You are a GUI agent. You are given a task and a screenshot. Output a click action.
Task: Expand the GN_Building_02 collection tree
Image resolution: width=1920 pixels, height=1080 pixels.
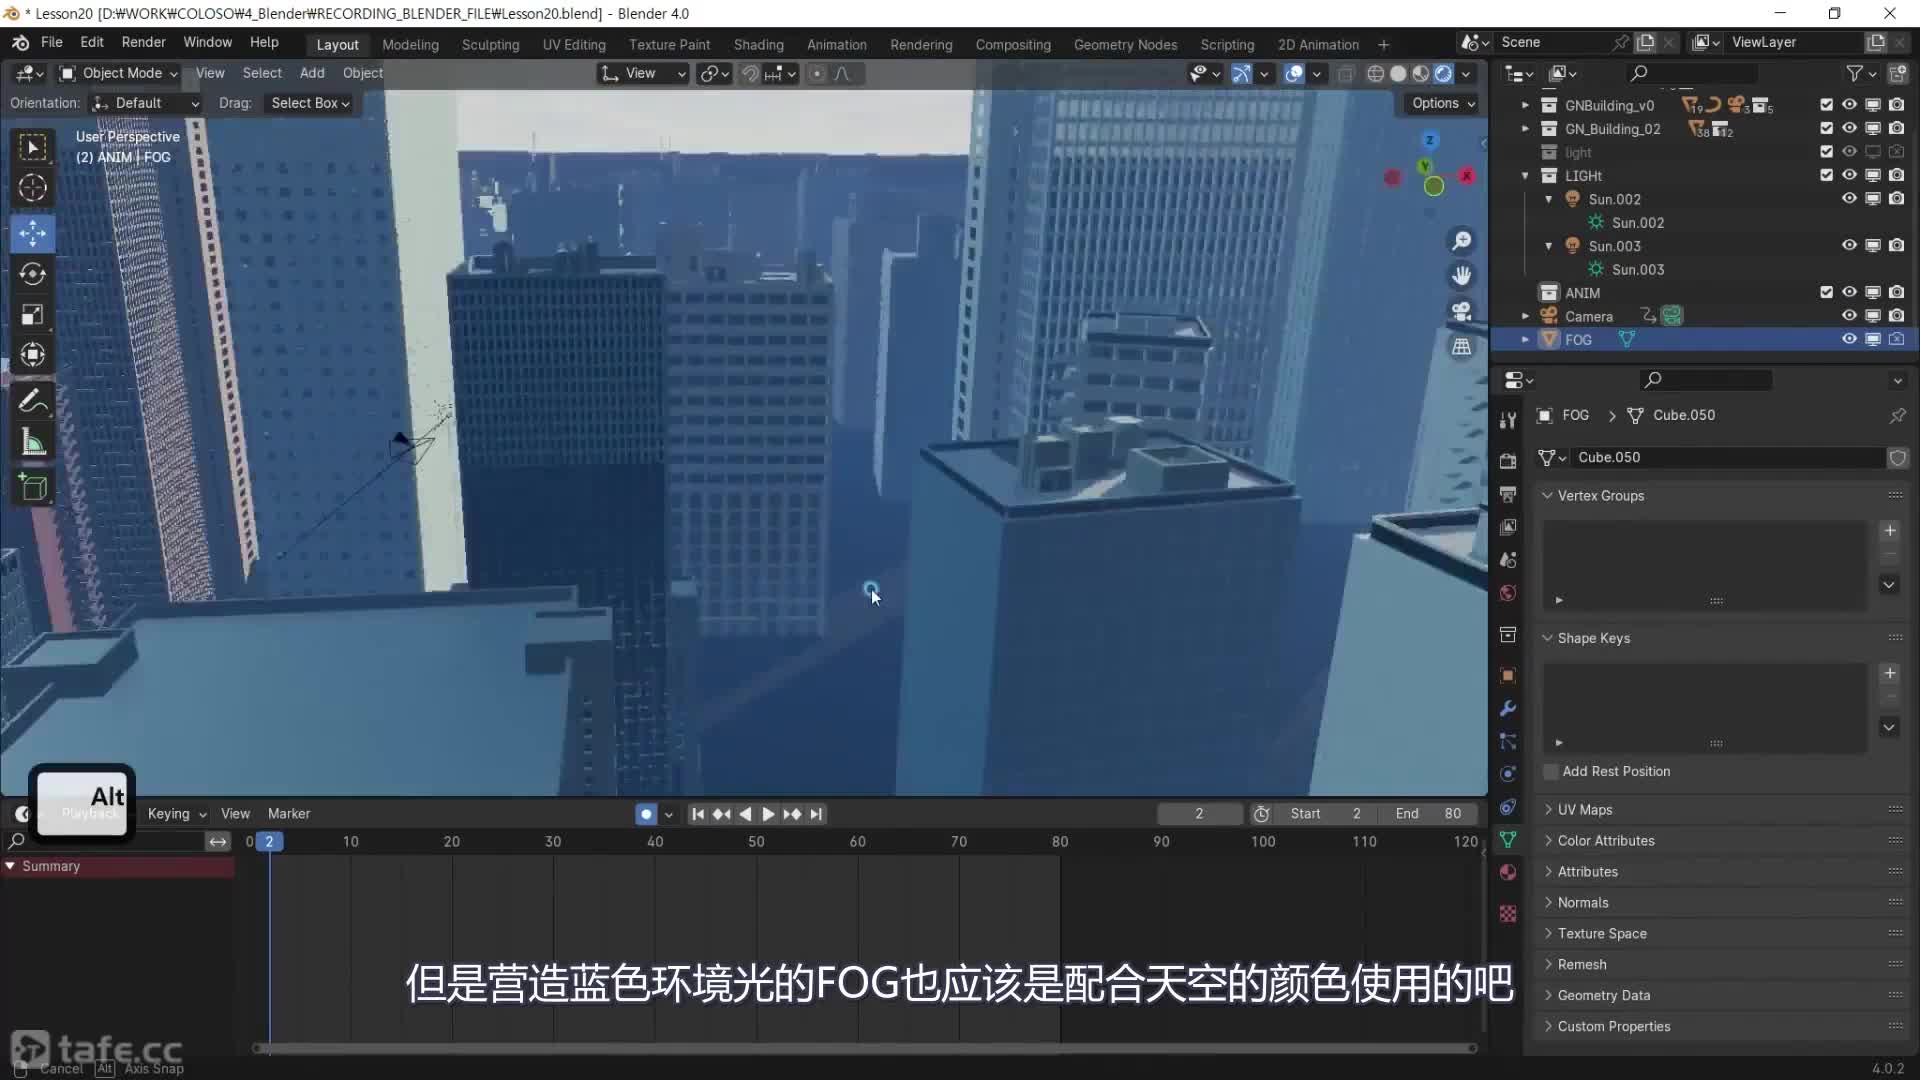1525,129
